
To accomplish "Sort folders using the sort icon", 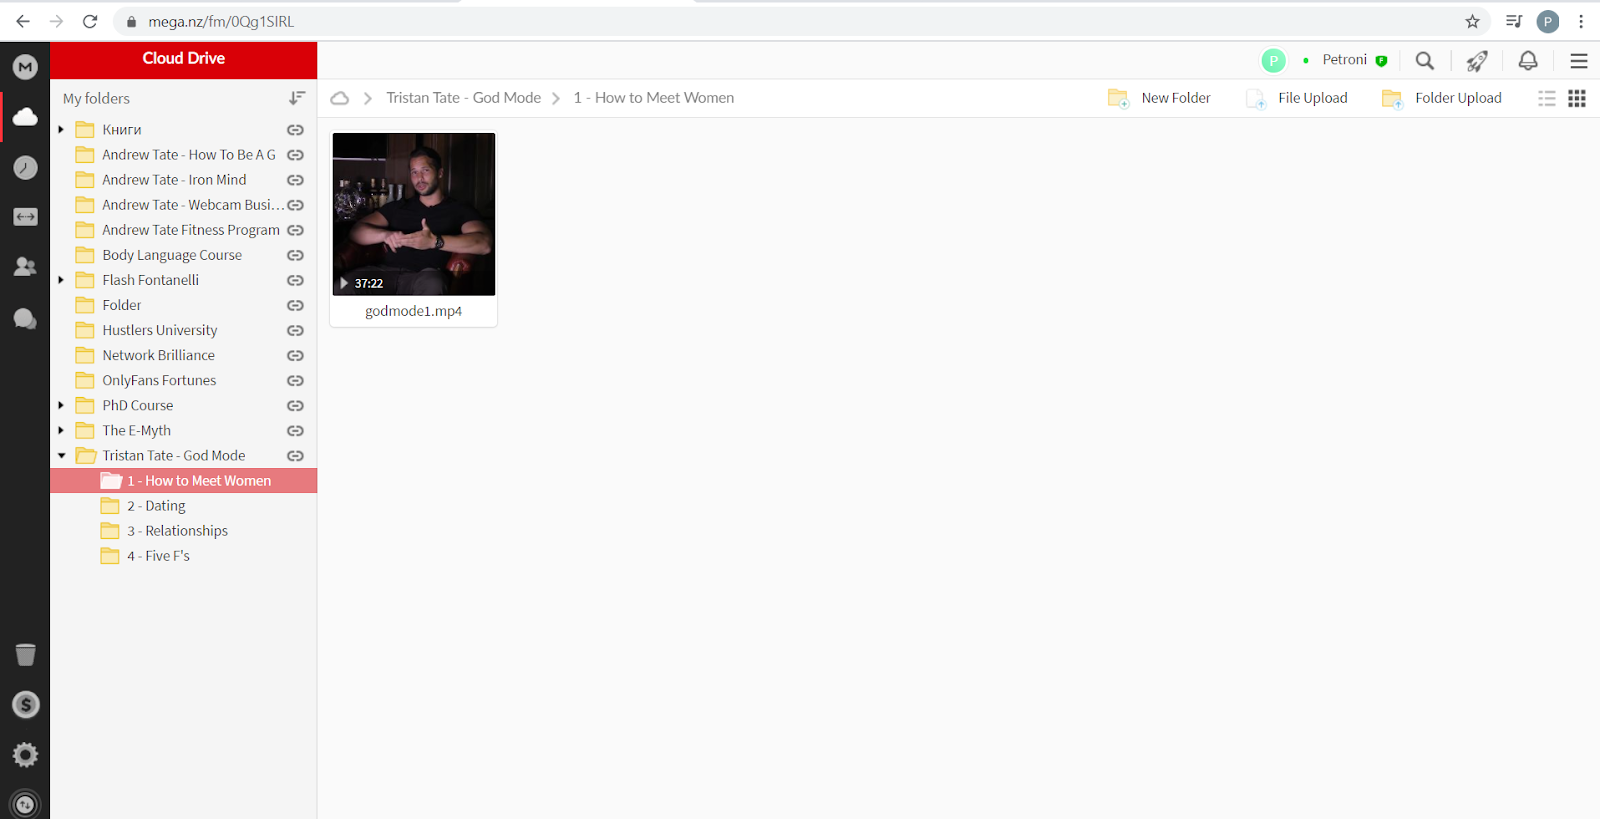I will coord(297,98).
